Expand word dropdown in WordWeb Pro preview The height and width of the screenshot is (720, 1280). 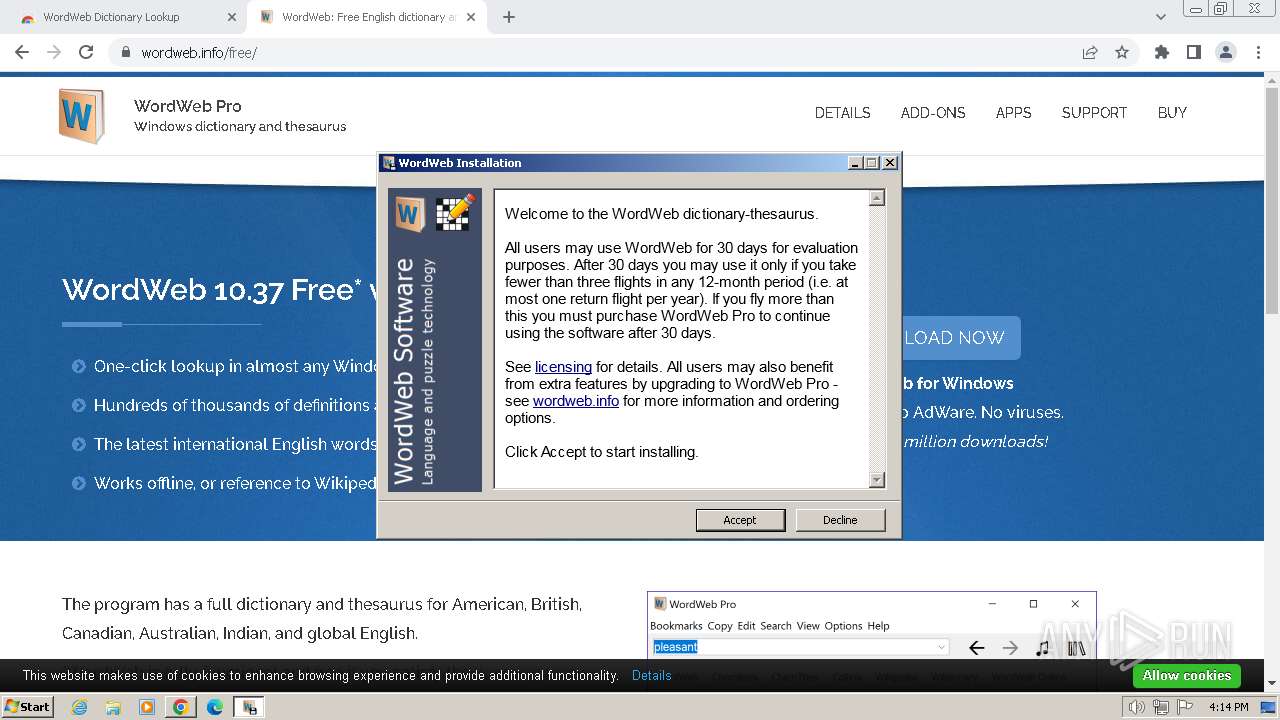[941, 647]
